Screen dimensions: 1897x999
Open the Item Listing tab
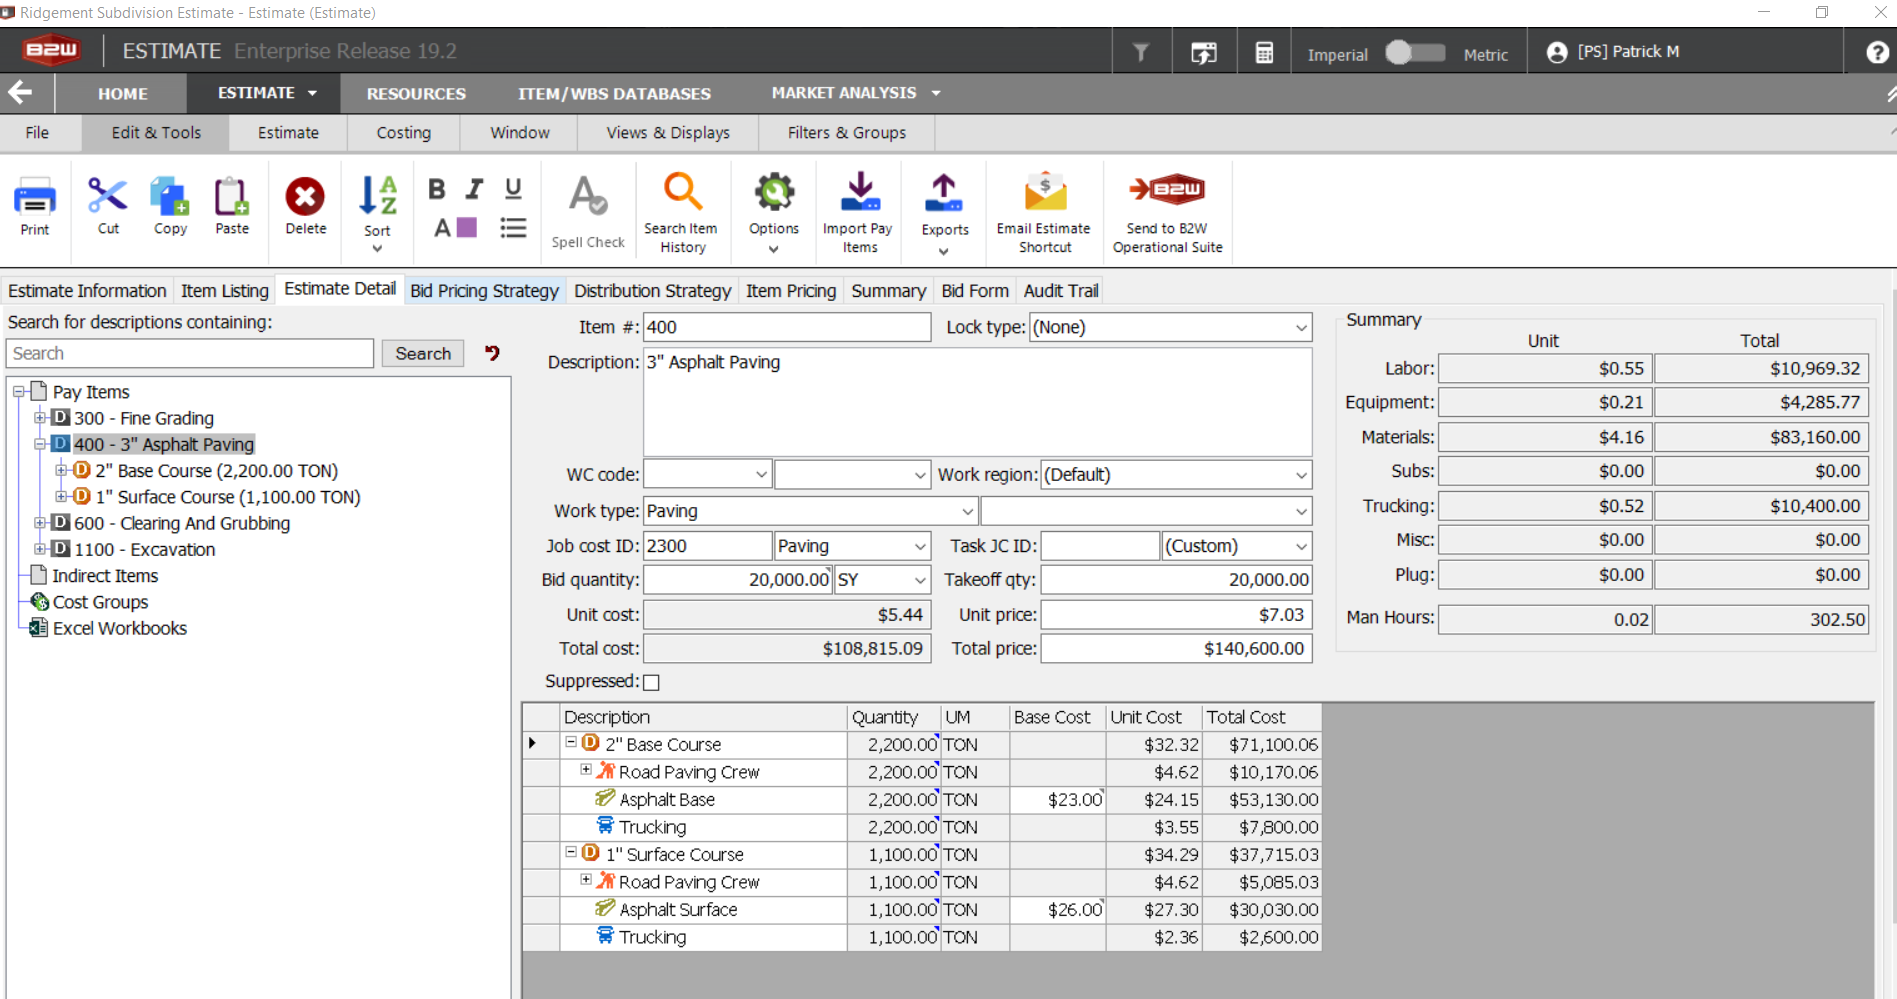[x=225, y=291]
